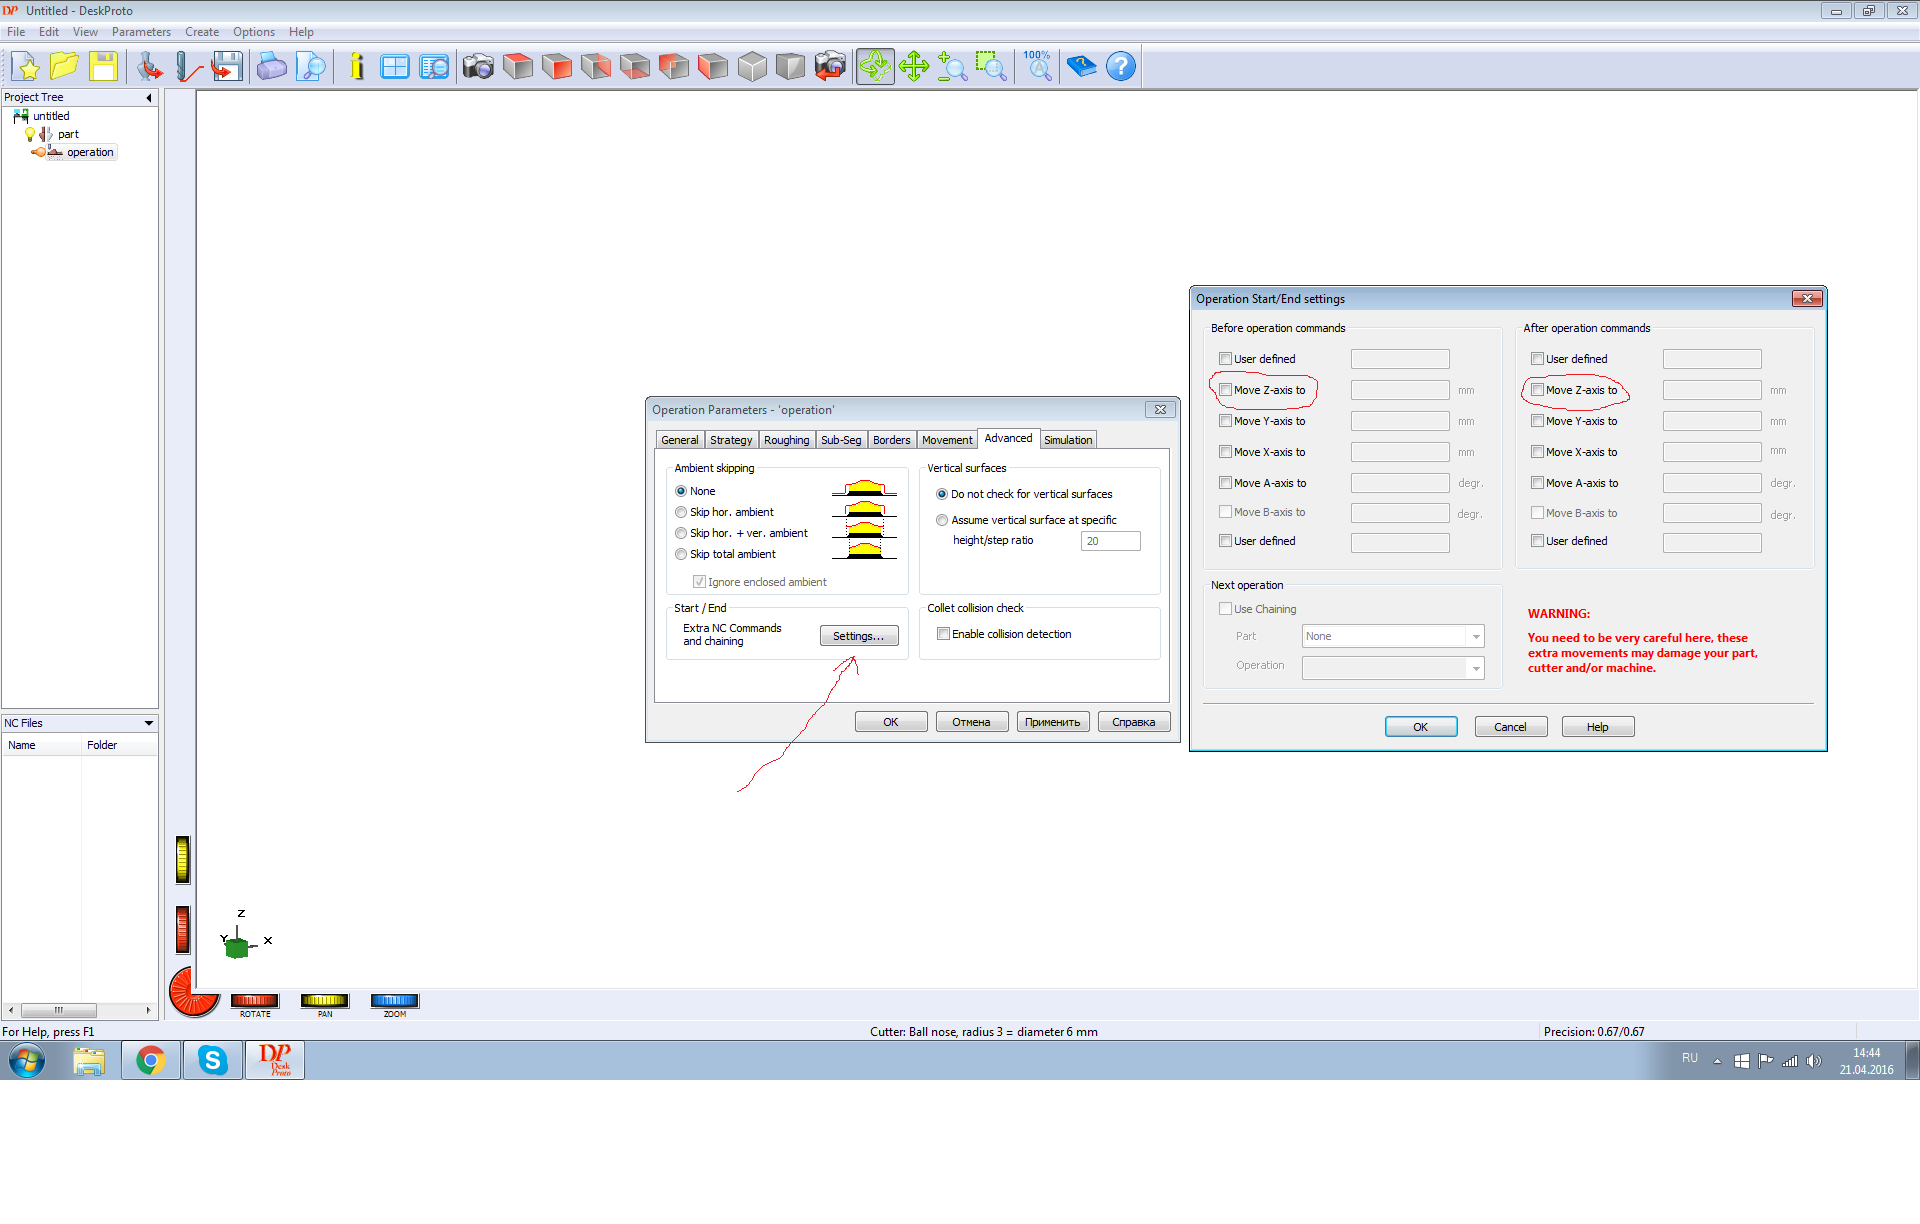Select Skip total ambient radio option
This screenshot has width=1920, height=1224.
681,554
